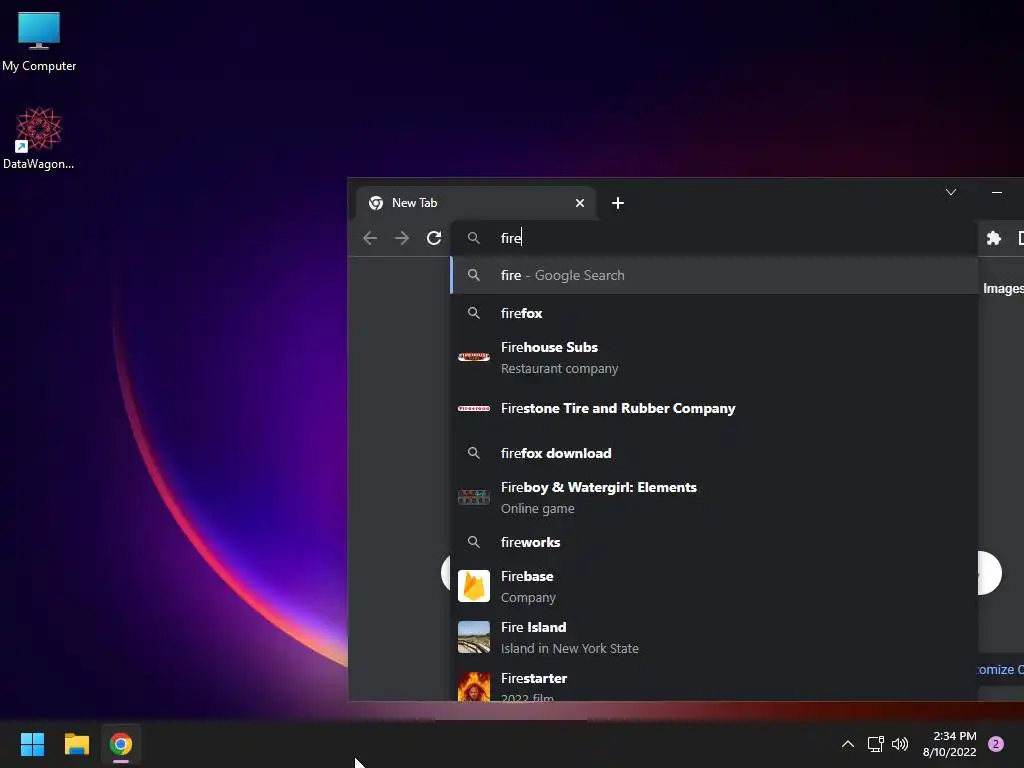The width and height of the screenshot is (1024, 768).
Task: Click the Firestone logo thumbnail
Action: click(x=473, y=408)
